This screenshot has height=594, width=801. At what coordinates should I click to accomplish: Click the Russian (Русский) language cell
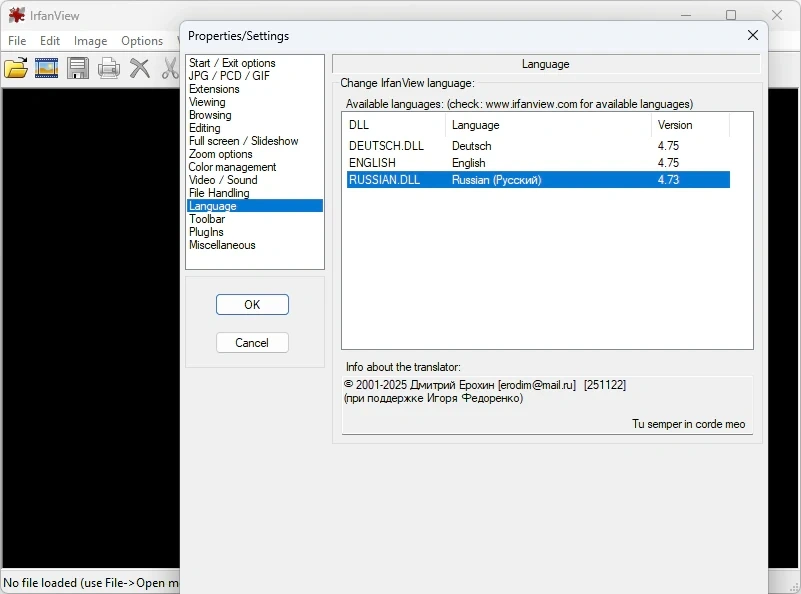(497, 180)
